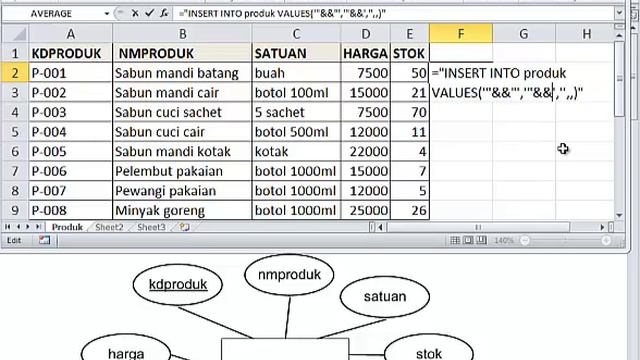This screenshot has width=640, height=360.
Task: Switch to the Produk sheet tab
Action: pyautogui.click(x=67, y=227)
